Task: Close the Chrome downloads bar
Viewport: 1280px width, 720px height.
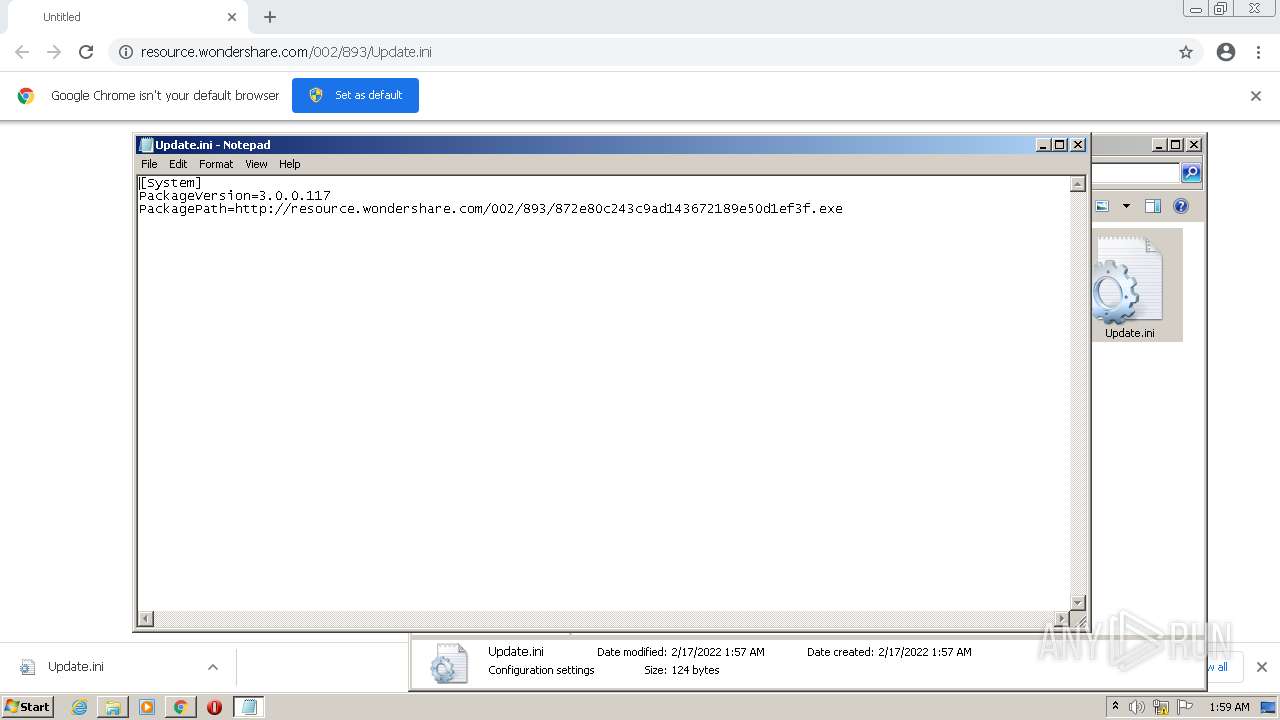Action: click(x=1262, y=667)
